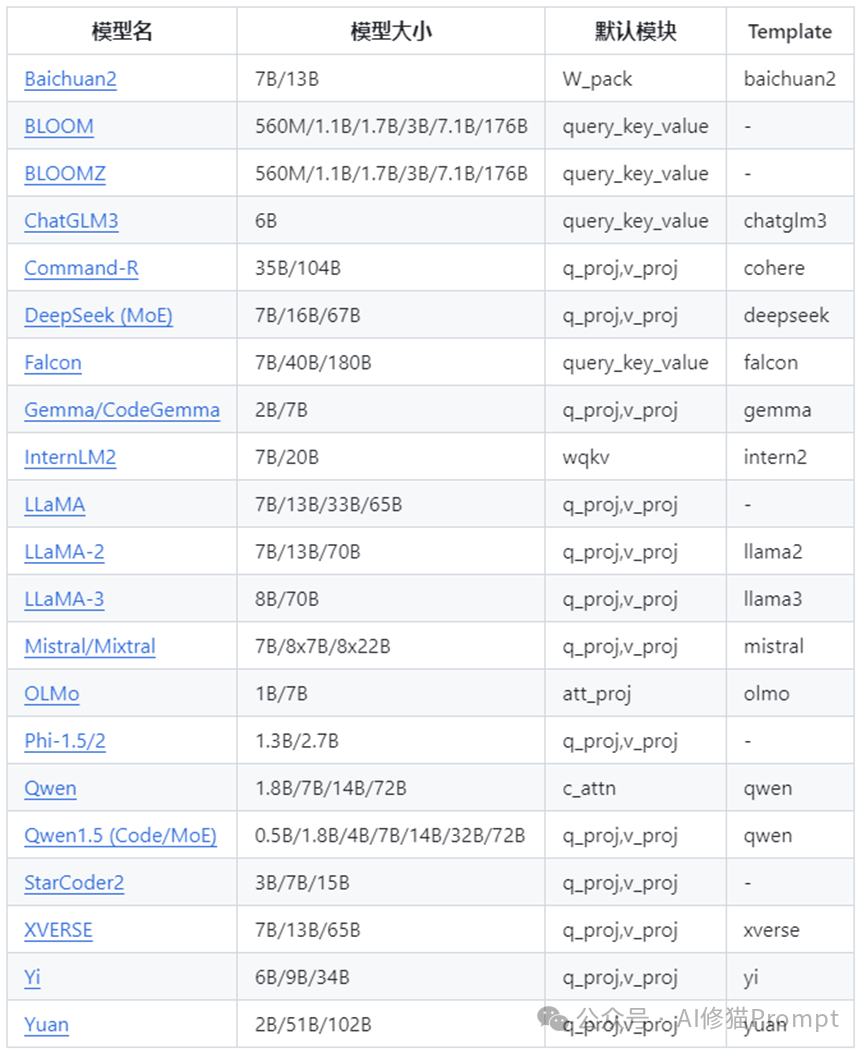Open the Command-R model link
865x1053 pixels.
(x=81, y=268)
